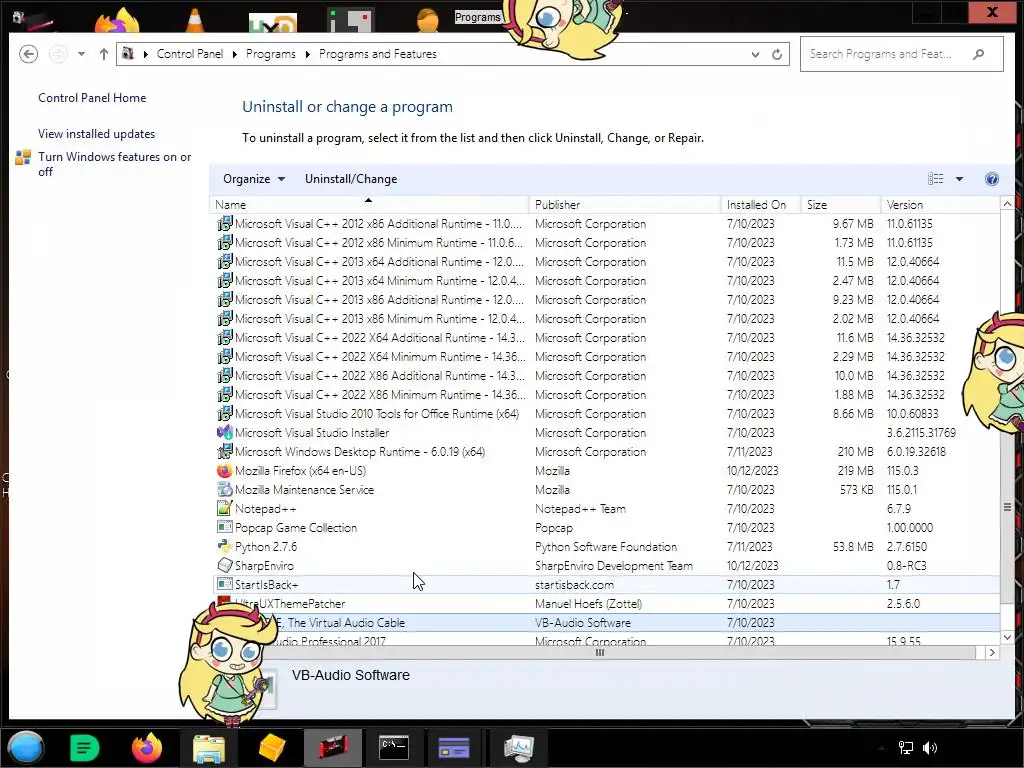Open File Explorer from the taskbar

coord(209,748)
